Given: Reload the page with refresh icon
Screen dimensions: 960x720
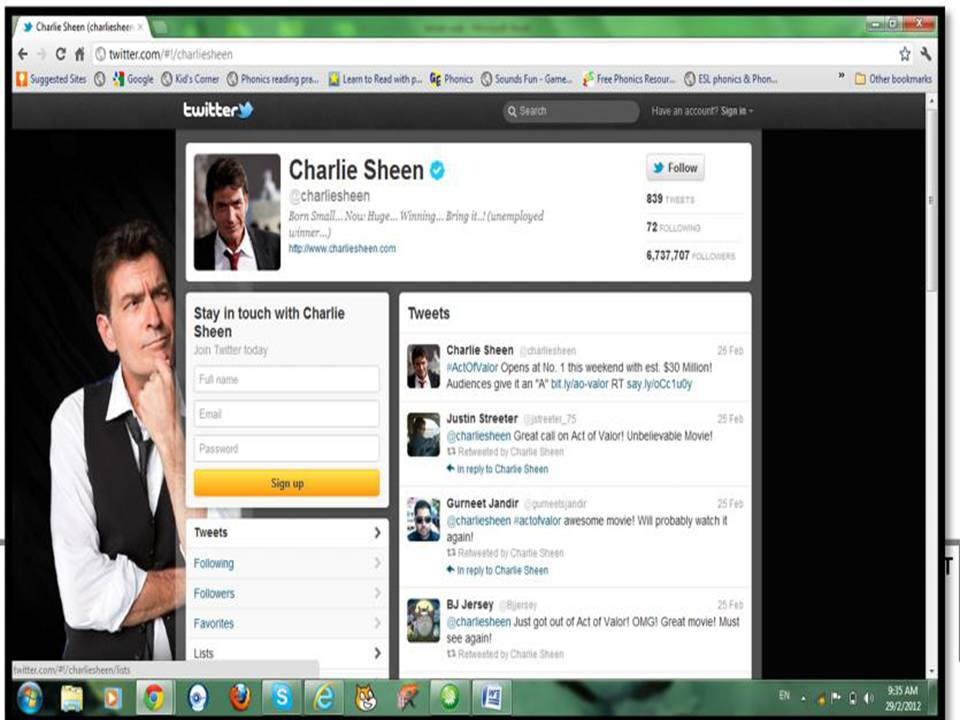Looking at the screenshot, I should coord(60,54).
